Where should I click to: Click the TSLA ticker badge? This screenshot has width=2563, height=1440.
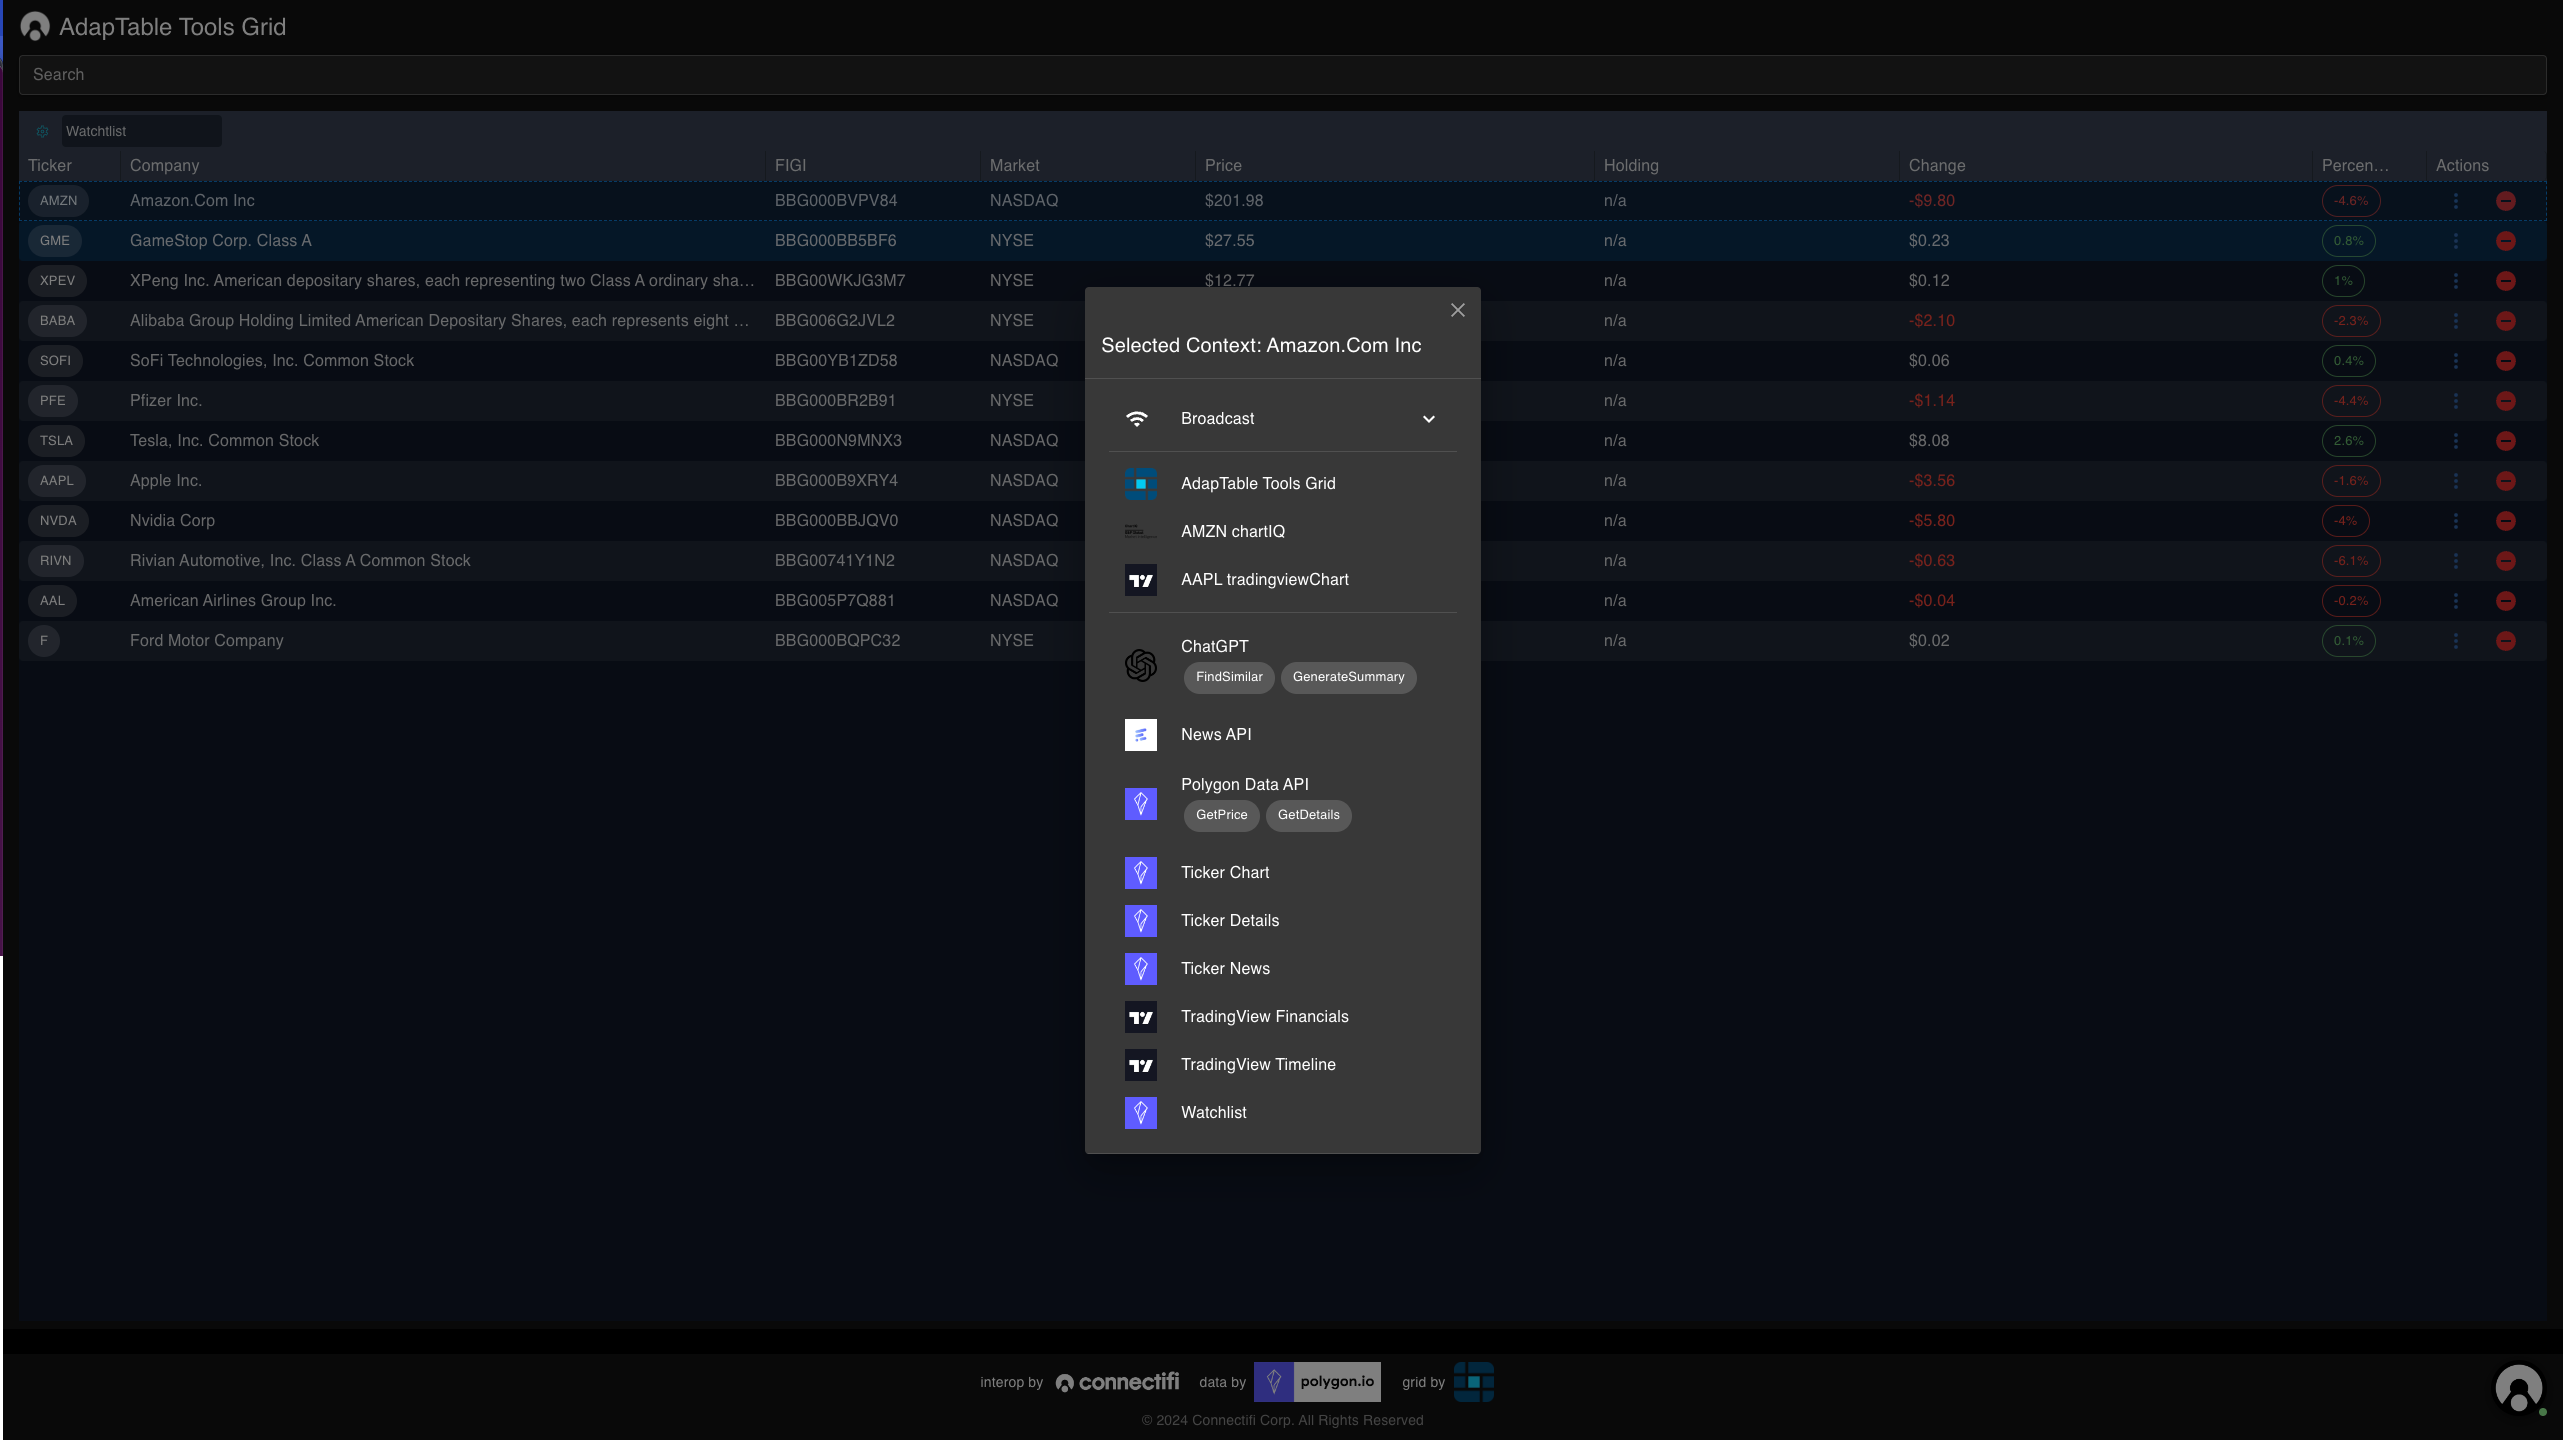click(x=56, y=441)
